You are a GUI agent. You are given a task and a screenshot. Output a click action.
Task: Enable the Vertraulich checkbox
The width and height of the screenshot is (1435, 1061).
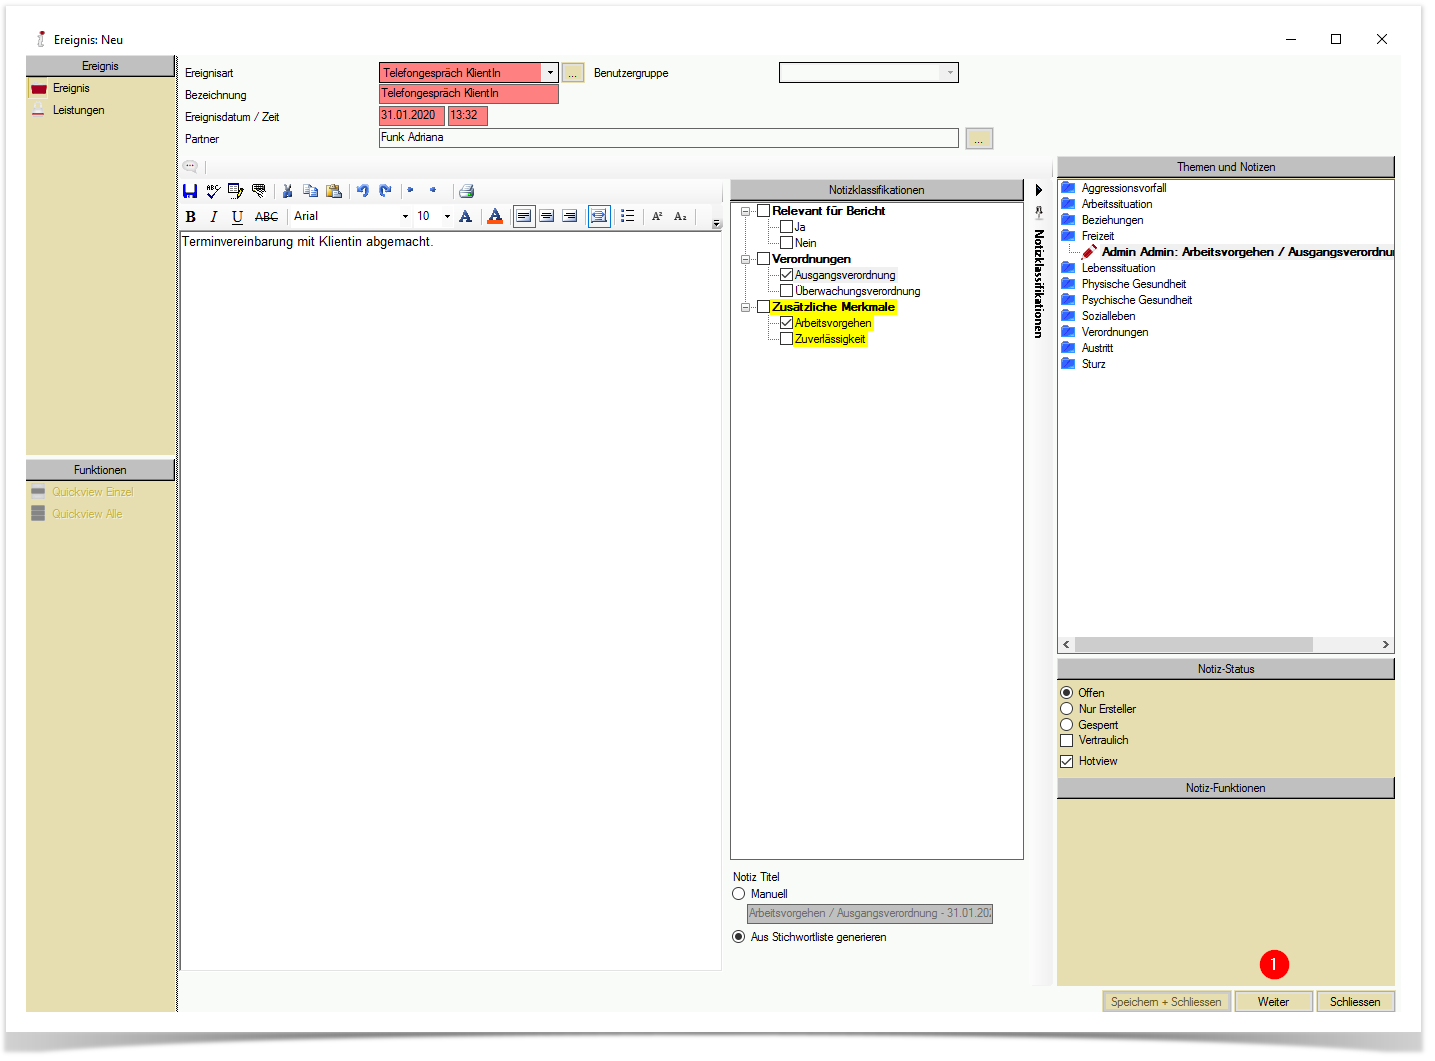1067,740
